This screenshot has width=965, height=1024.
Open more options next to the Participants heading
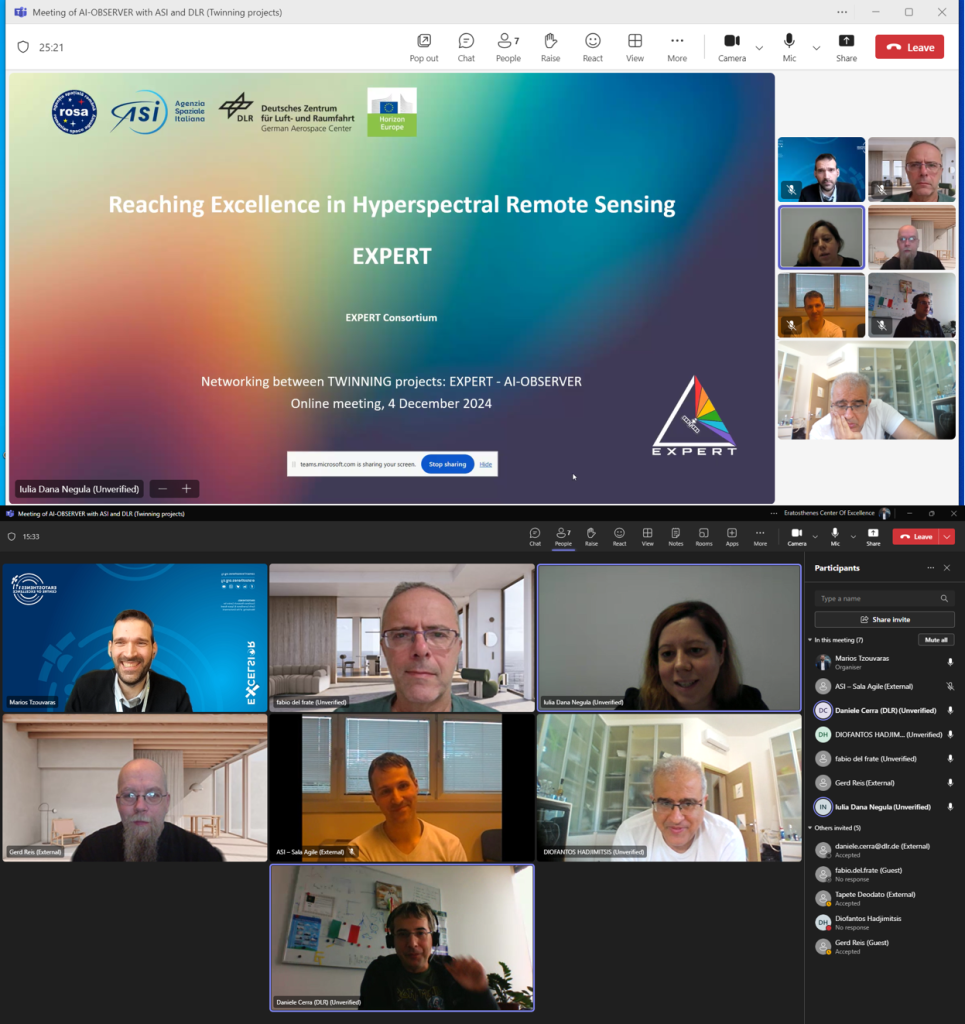tap(930, 568)
